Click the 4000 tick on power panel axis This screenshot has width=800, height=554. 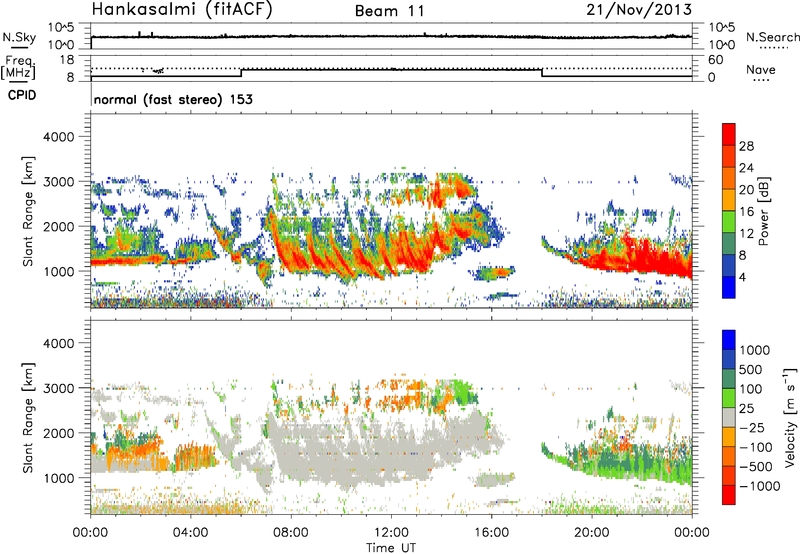click(58, 137)
